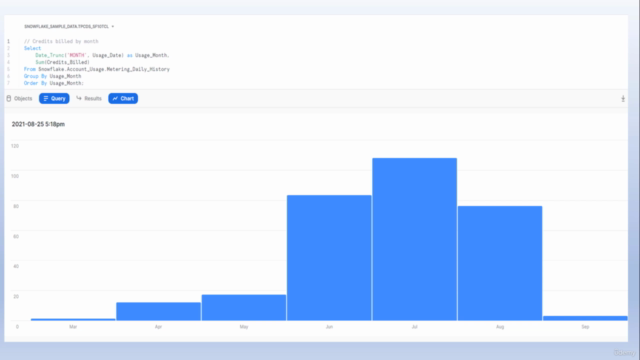
Task: Select the August bar in chart
Action: click(500, 263)
